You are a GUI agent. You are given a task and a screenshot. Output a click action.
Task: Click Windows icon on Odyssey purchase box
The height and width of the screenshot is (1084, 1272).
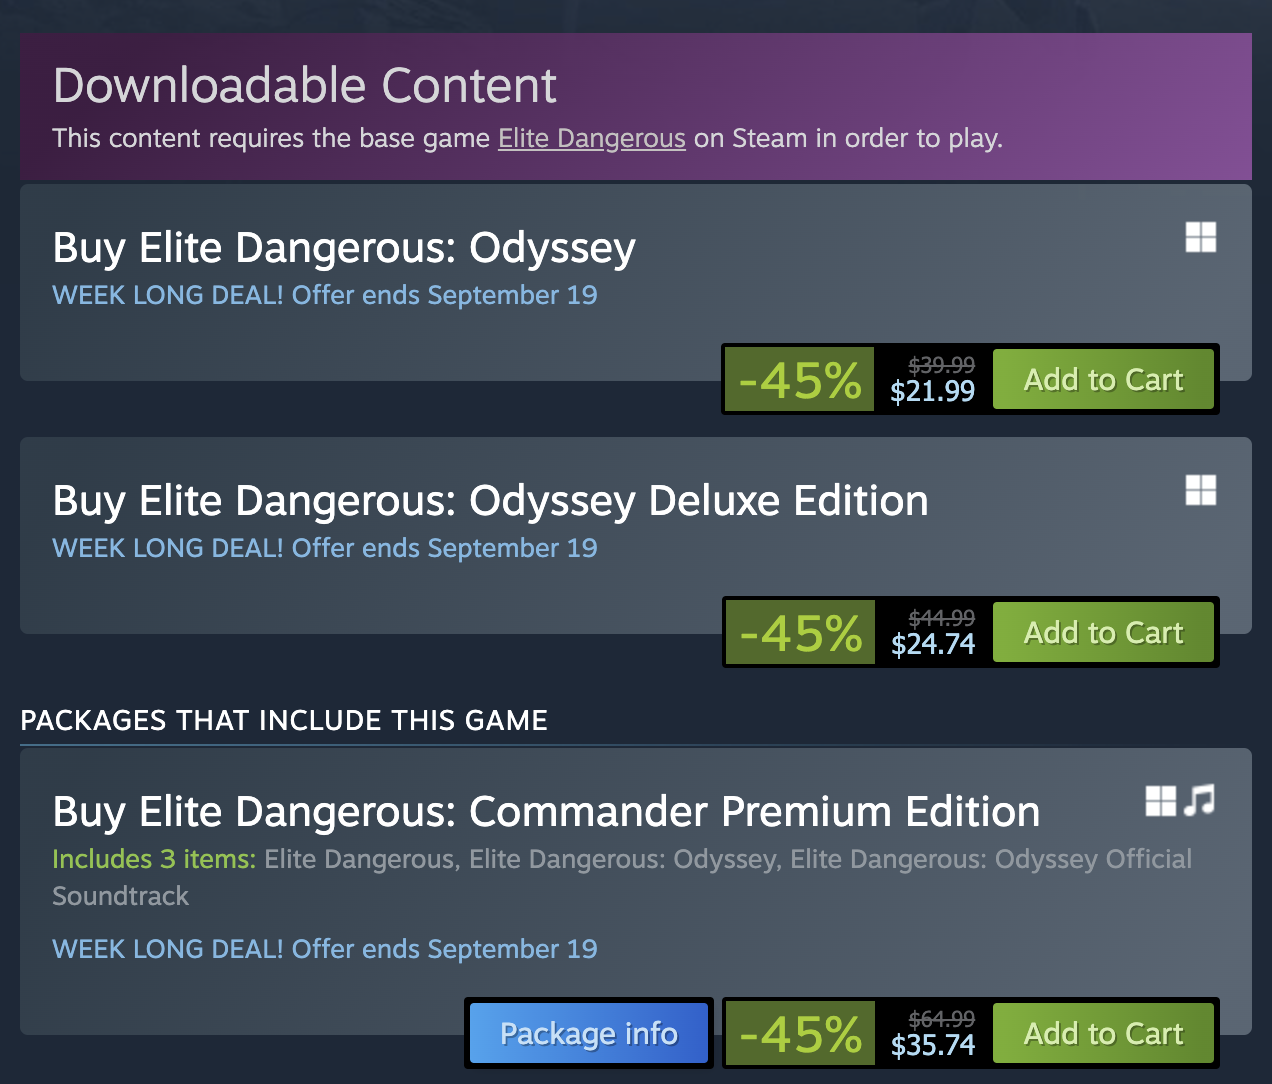[x=1201, y=238]
